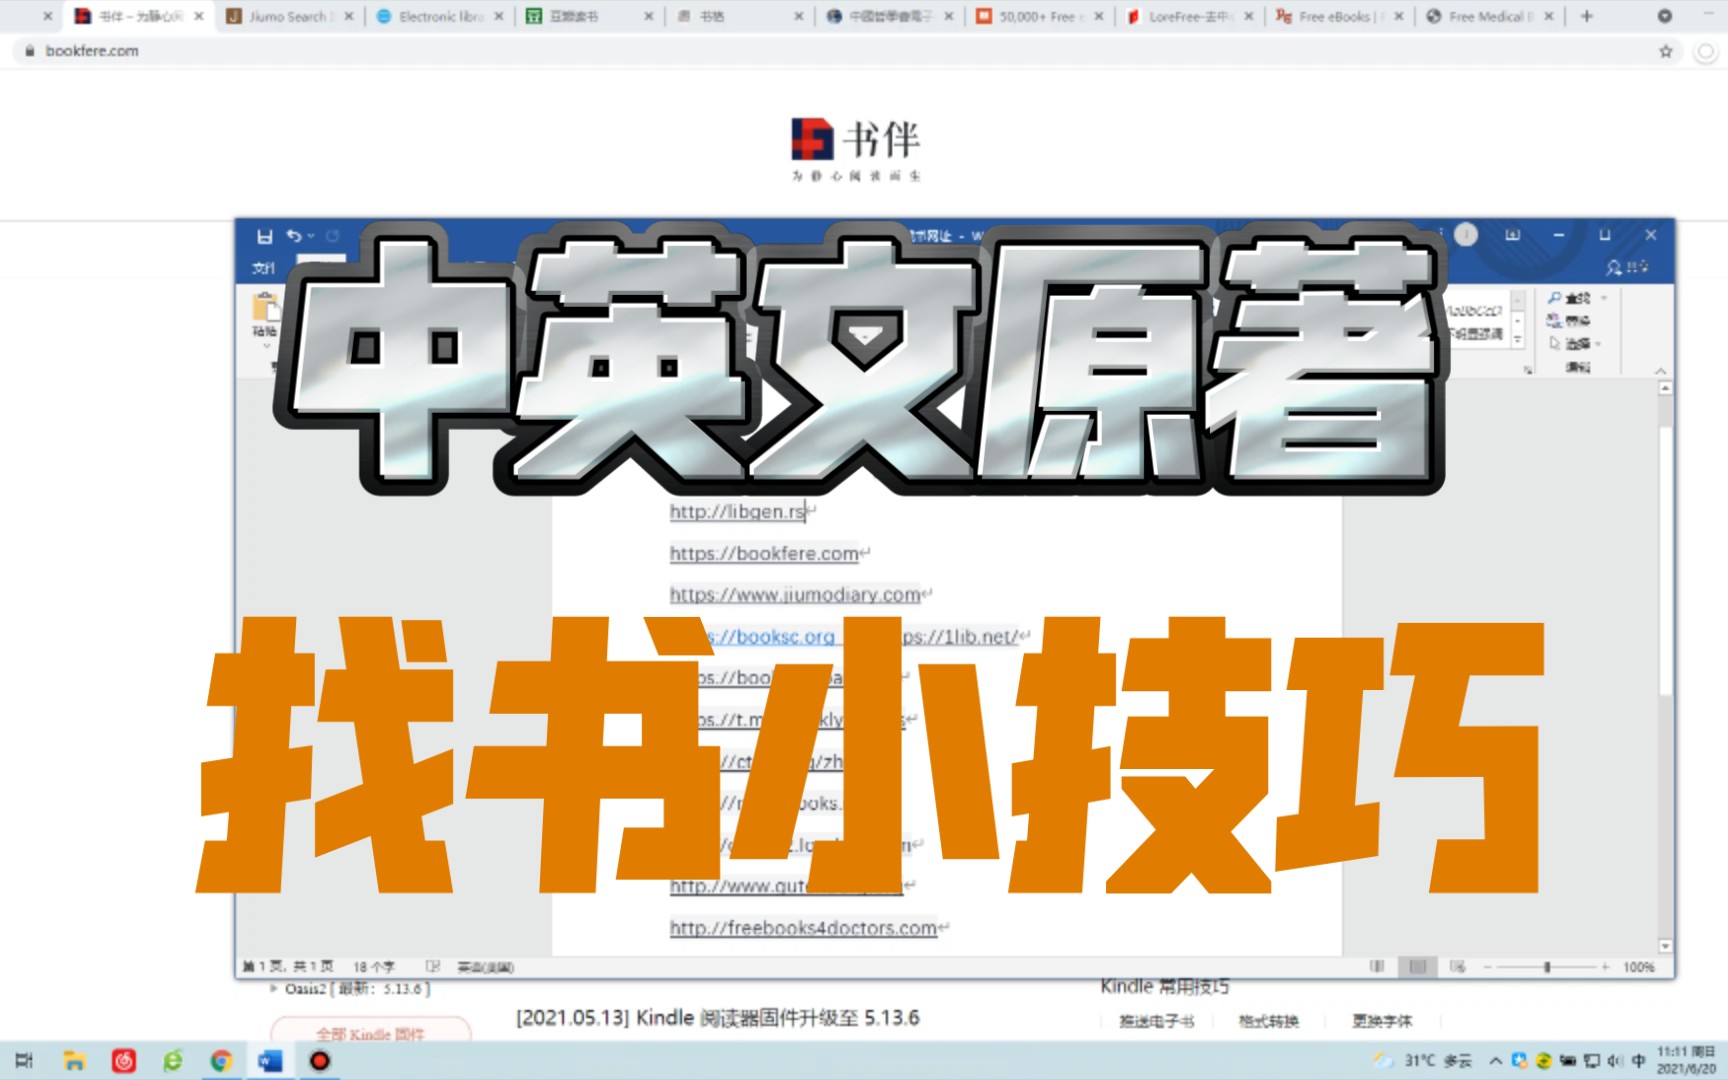Click the volume icon in system tray
The height and width of the screenshot is (1080, 1728).
(1614, 1061)
